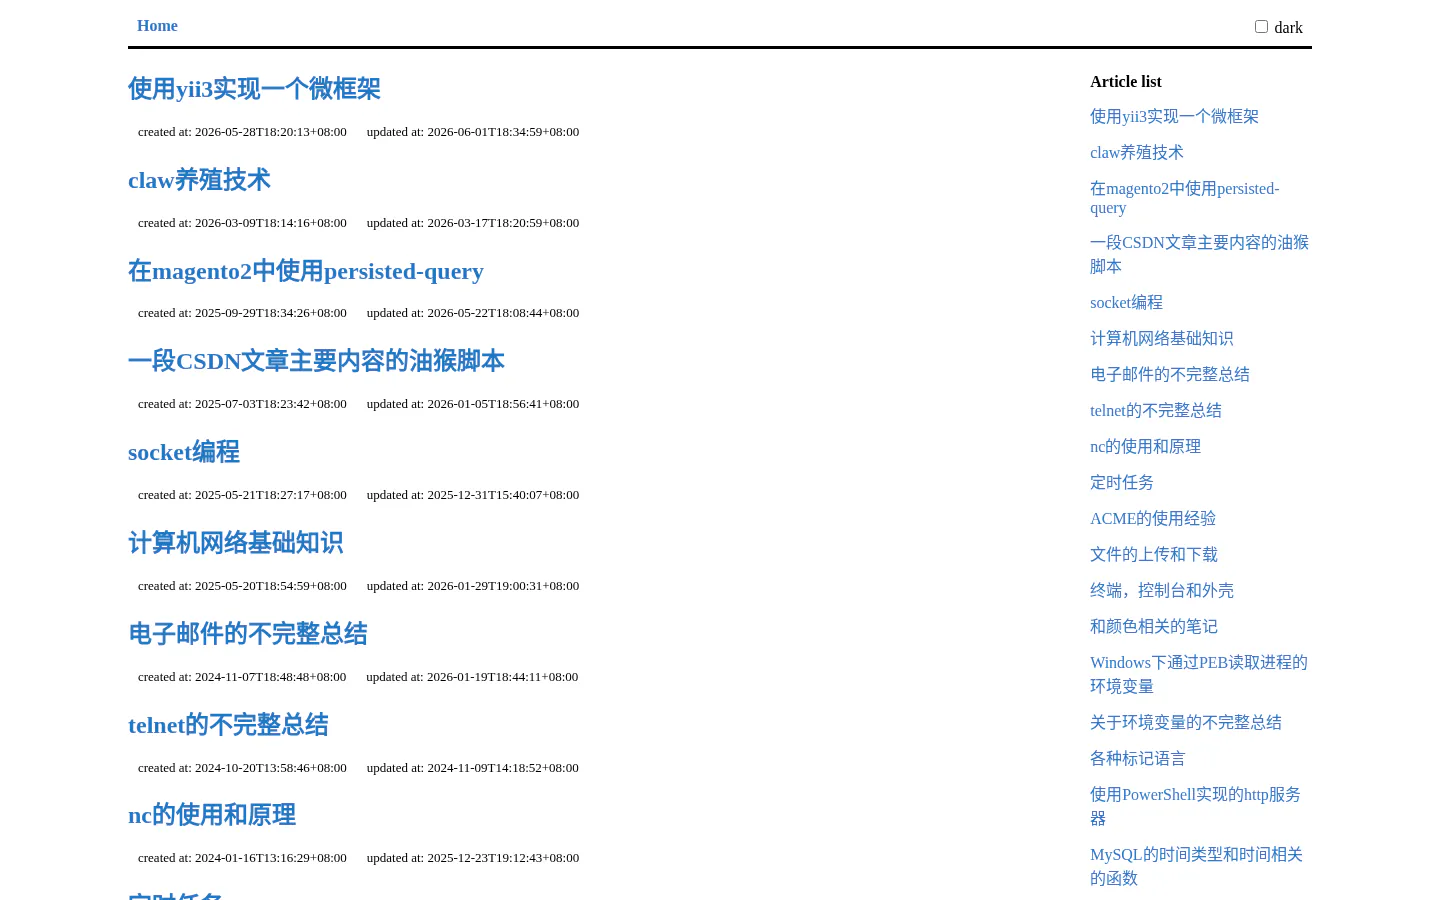
Task: Select telnet的不完整总结 in the sidebar list
Action: click(1156, 411)
